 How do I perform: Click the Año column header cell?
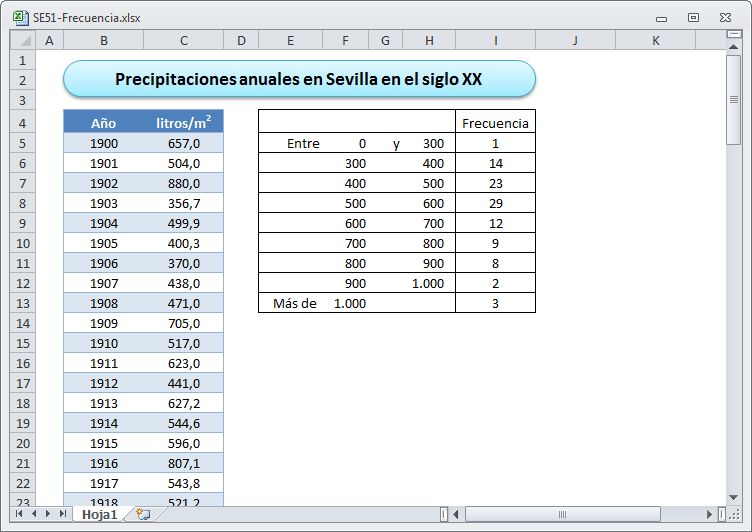pos(103,123)
